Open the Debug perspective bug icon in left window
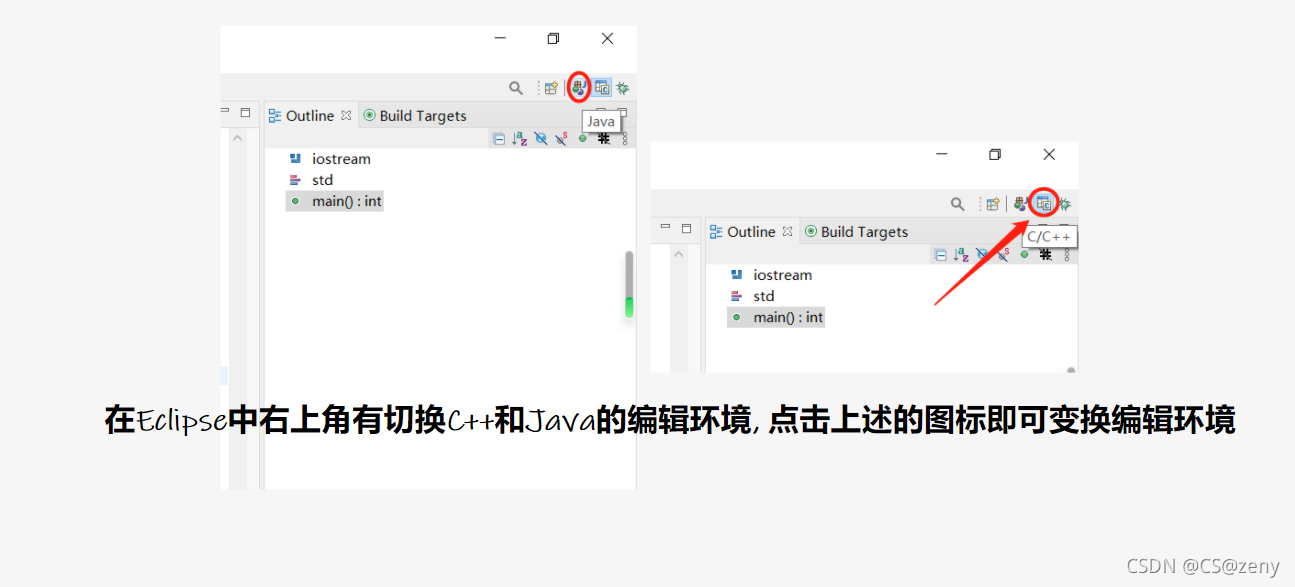 pos(623,88)
